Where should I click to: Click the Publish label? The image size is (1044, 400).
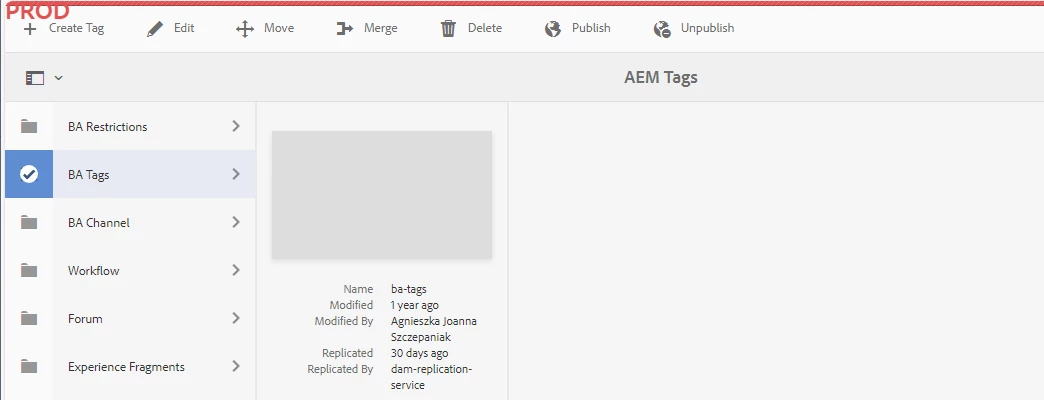coord(591,28)
